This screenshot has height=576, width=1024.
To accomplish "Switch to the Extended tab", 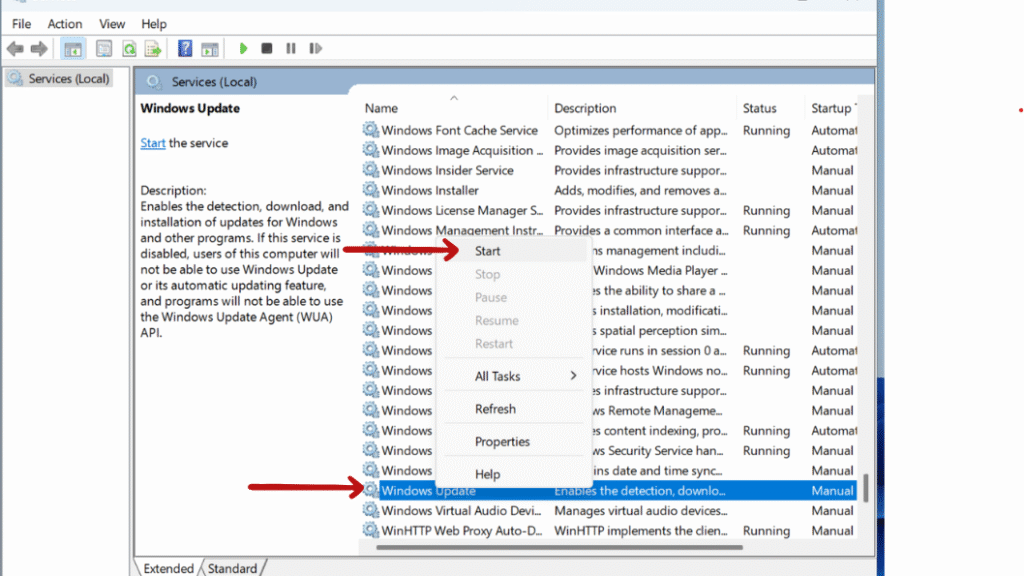I will click(x=168, y=568).
